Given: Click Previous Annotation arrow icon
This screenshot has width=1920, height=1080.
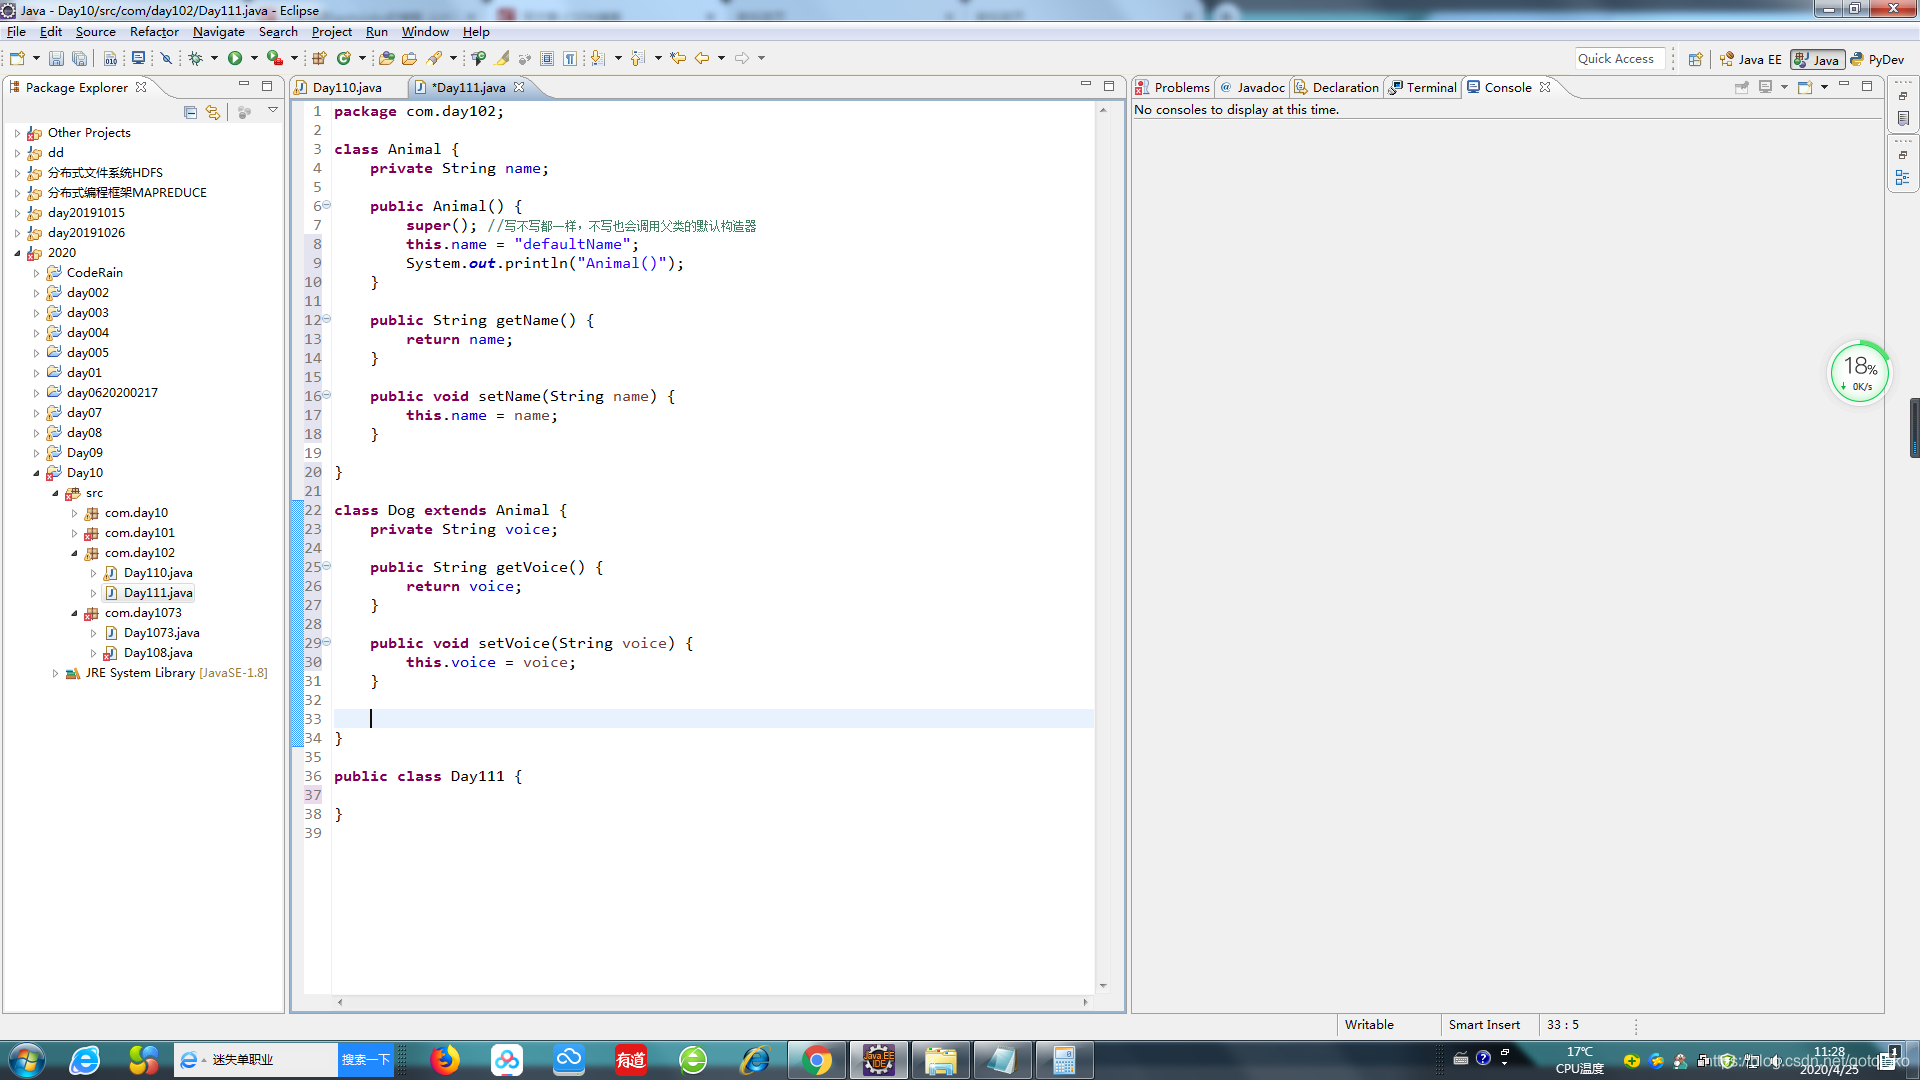Looking at the screenshot, I should pyautogui.click(x=638, y=59).
